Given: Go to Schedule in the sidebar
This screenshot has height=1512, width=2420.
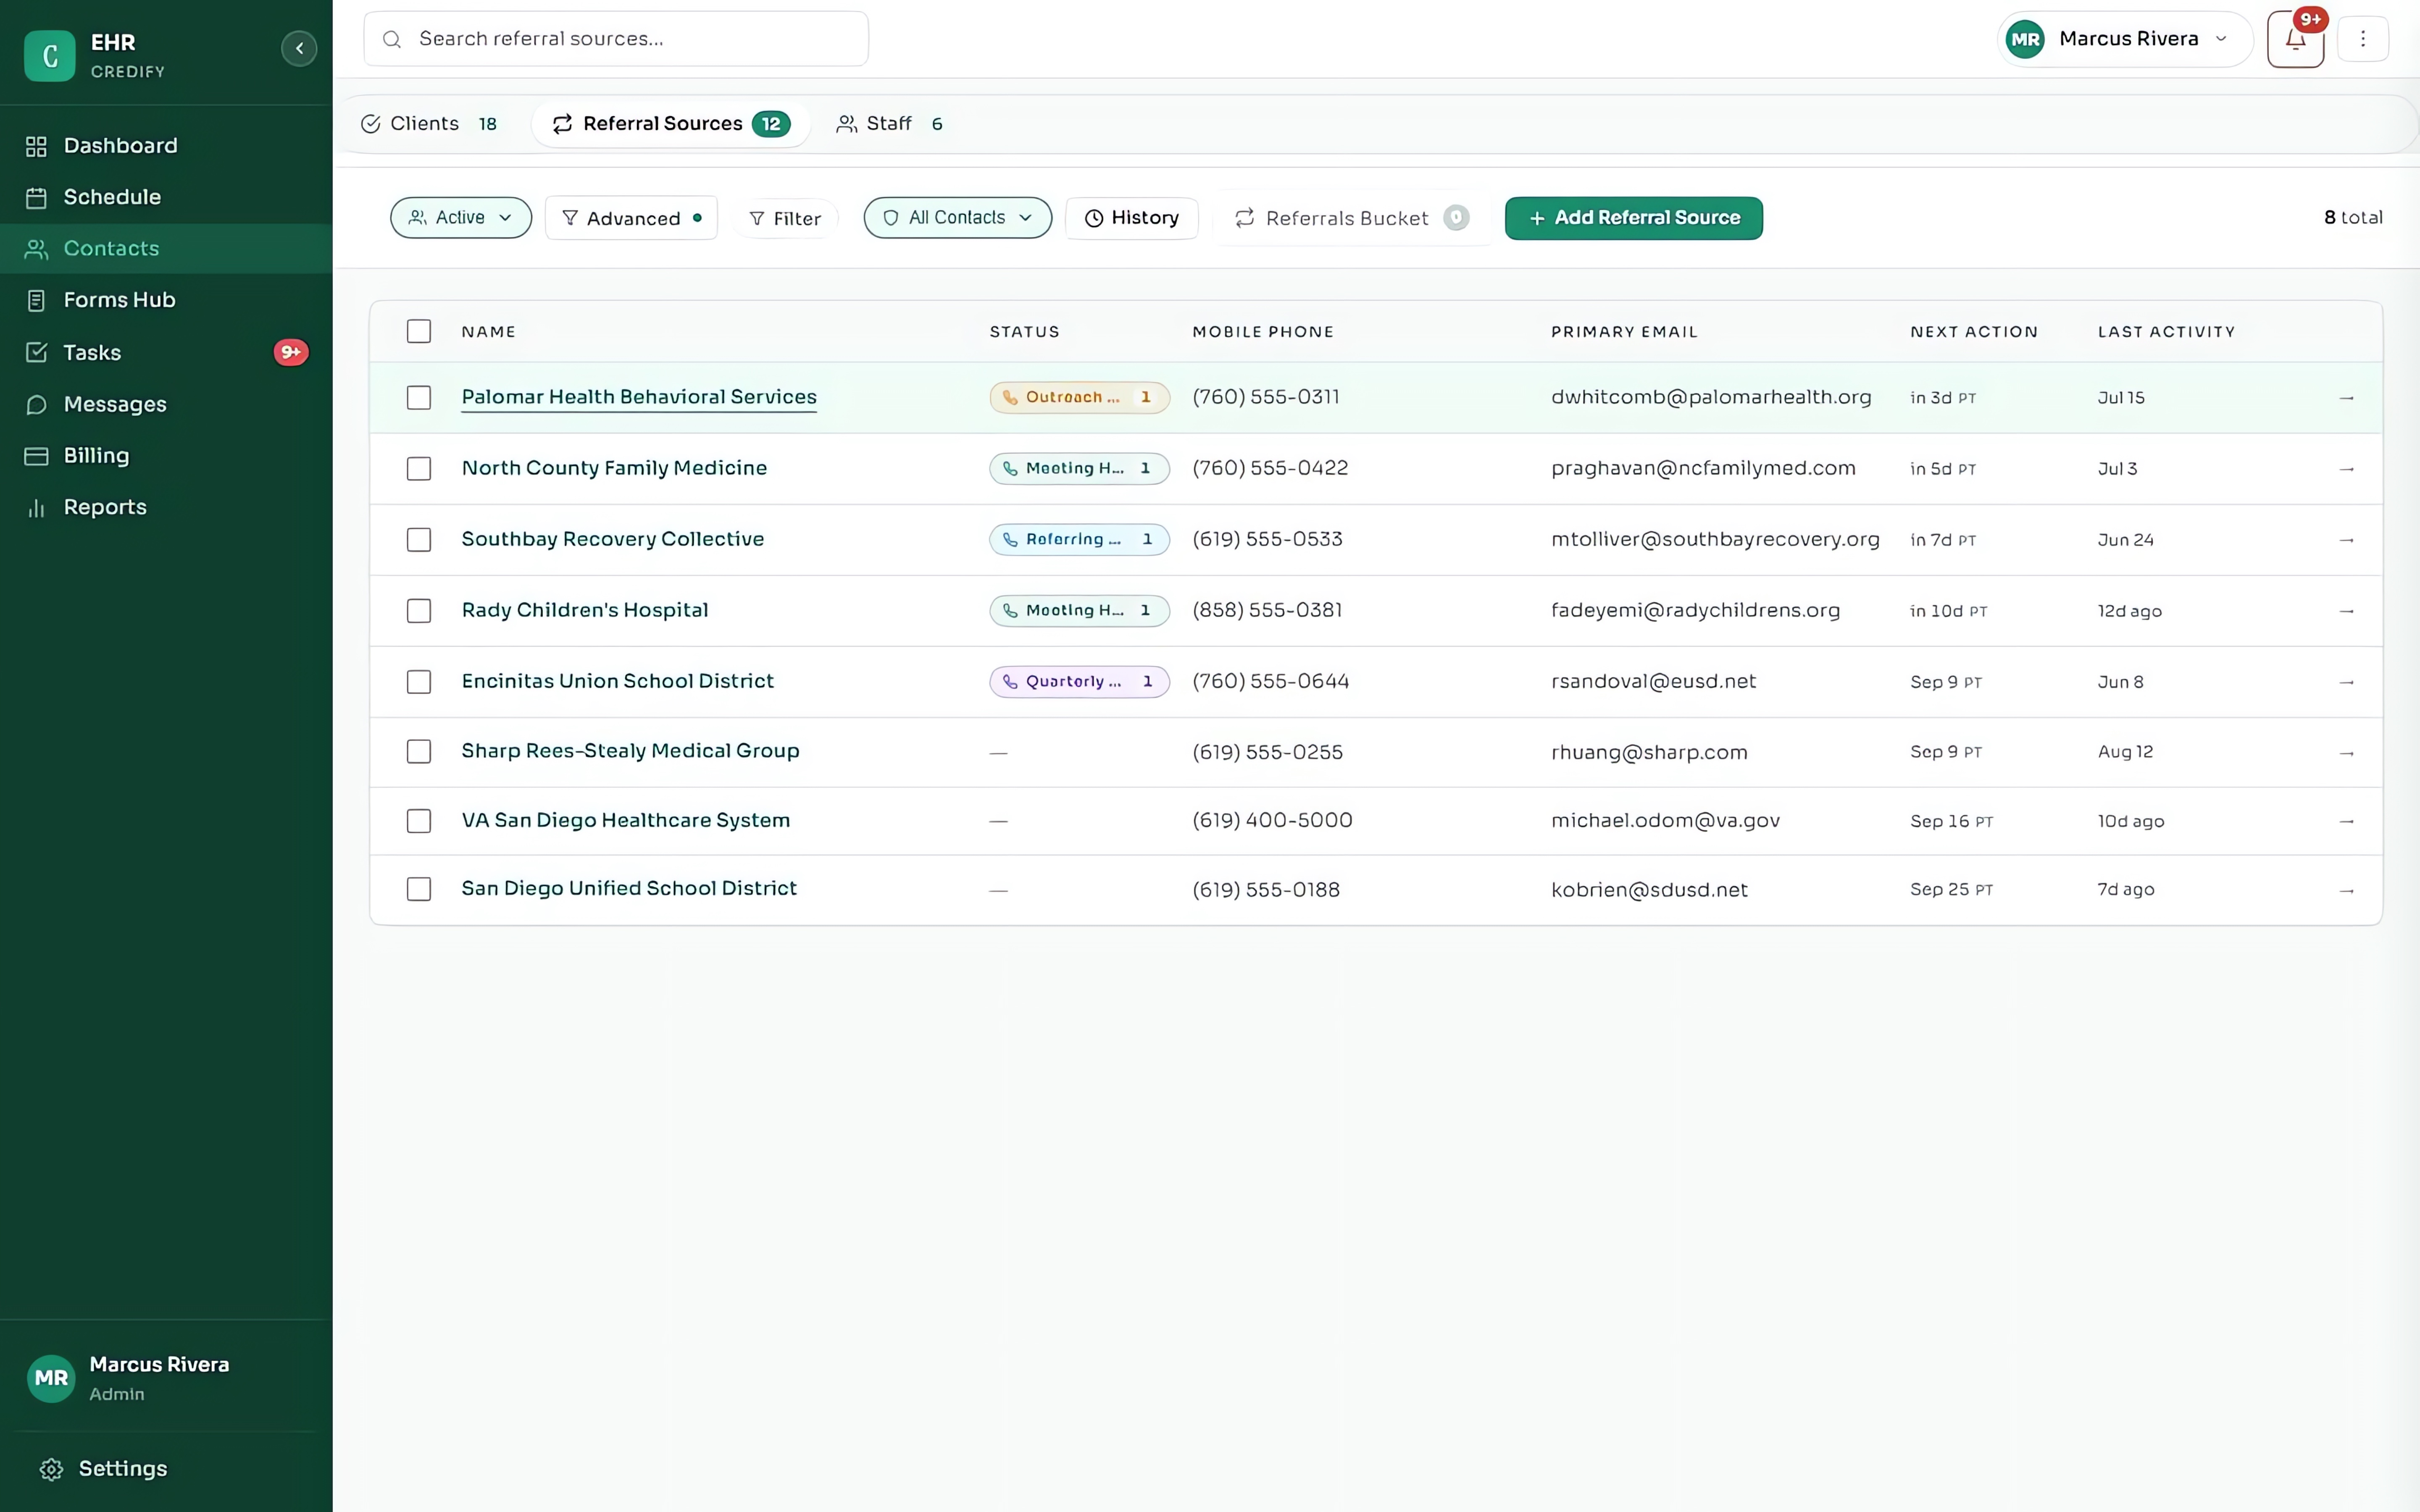Looking at the screenshot, I should click(166, 197).
